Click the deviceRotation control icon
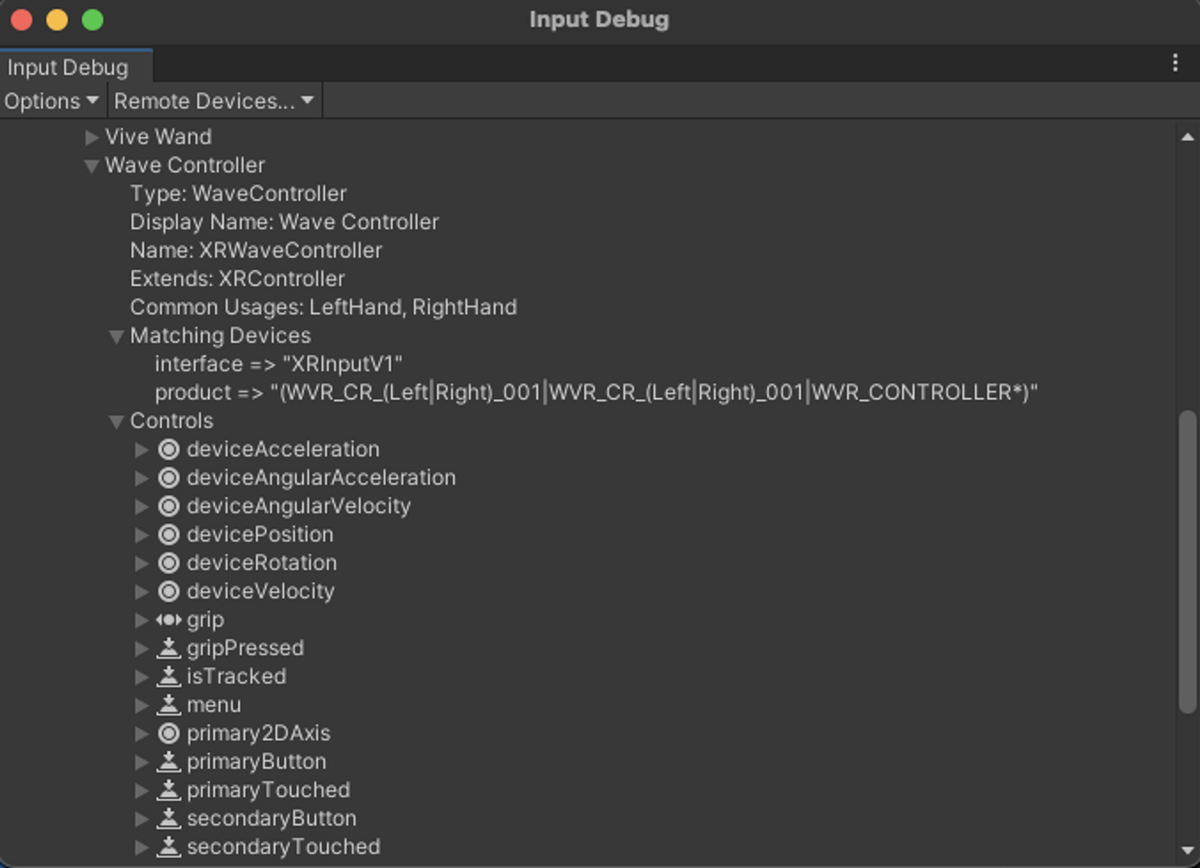Viewport: 1200px width, 868px height. (x=168, y=563)
